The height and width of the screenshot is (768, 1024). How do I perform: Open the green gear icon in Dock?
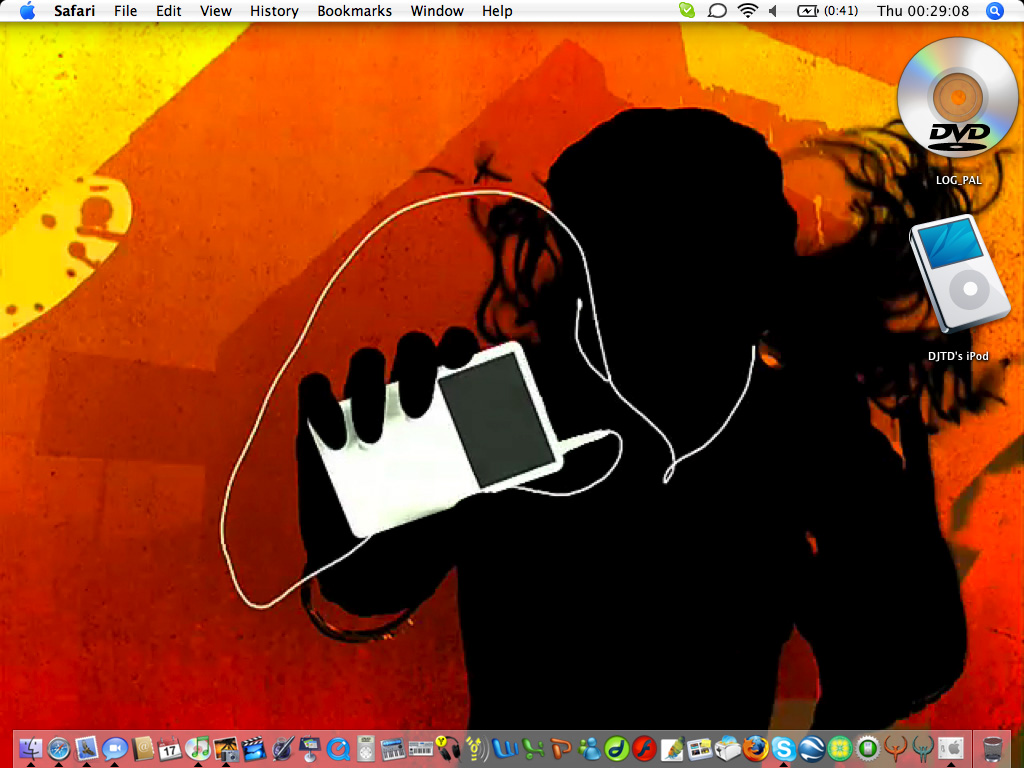point(867,748)
